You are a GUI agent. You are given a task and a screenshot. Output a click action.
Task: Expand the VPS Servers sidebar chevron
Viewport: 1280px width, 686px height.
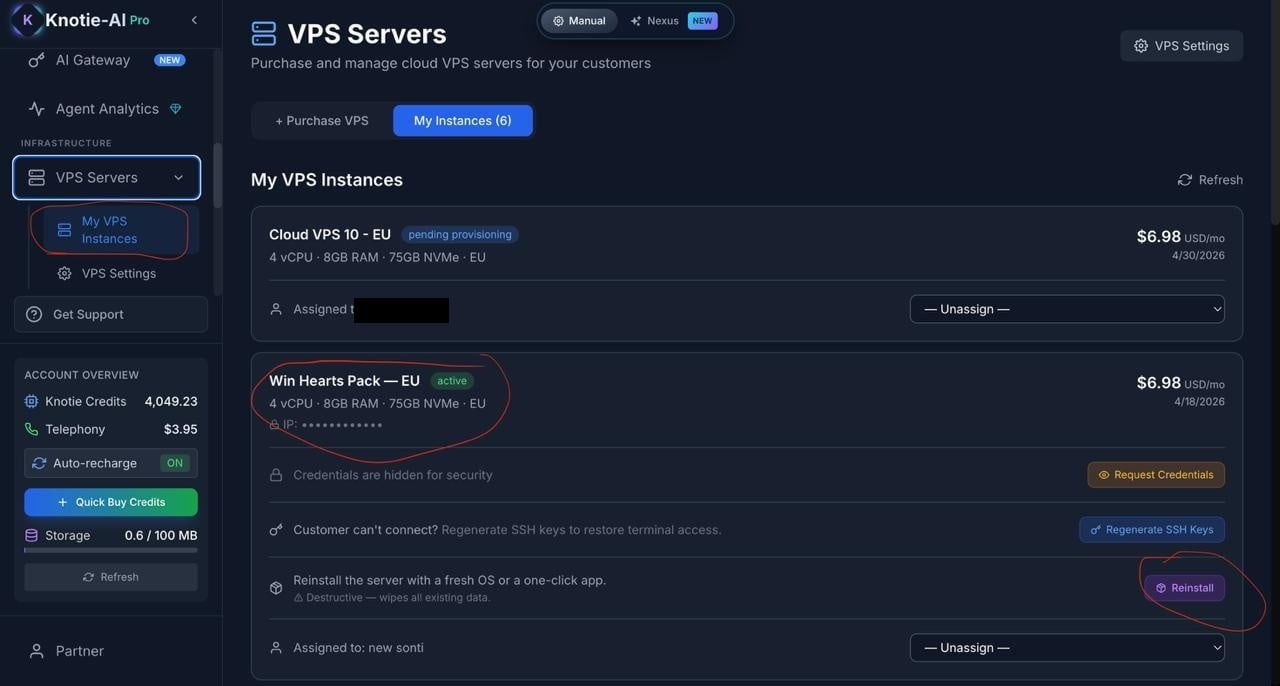tap(178, 178)
